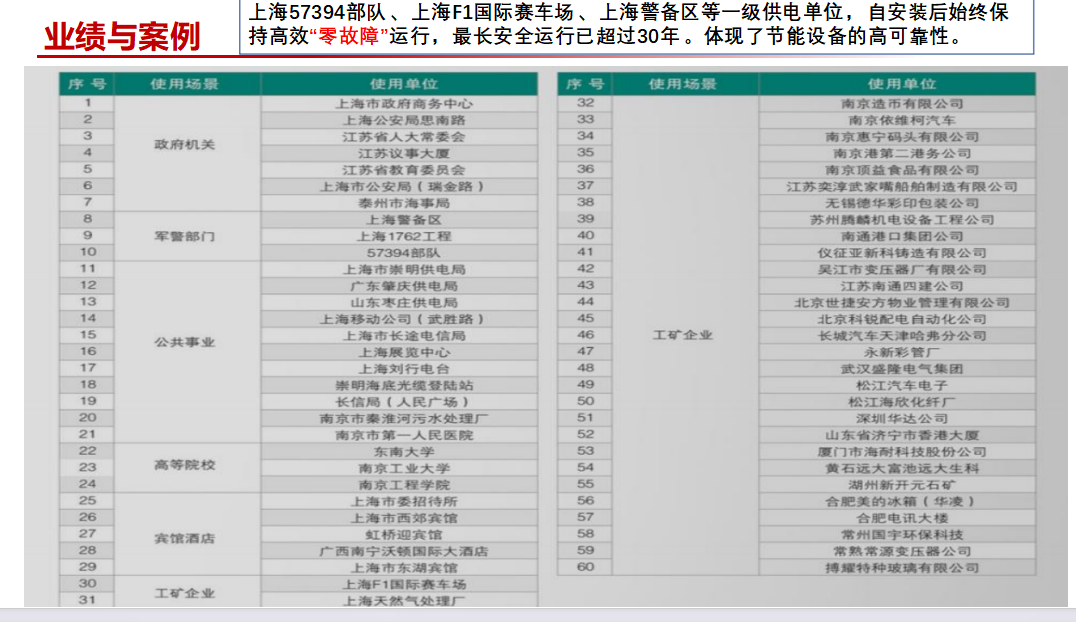
Task: Select the category cell 军警部门
Action: click(185, 236)
